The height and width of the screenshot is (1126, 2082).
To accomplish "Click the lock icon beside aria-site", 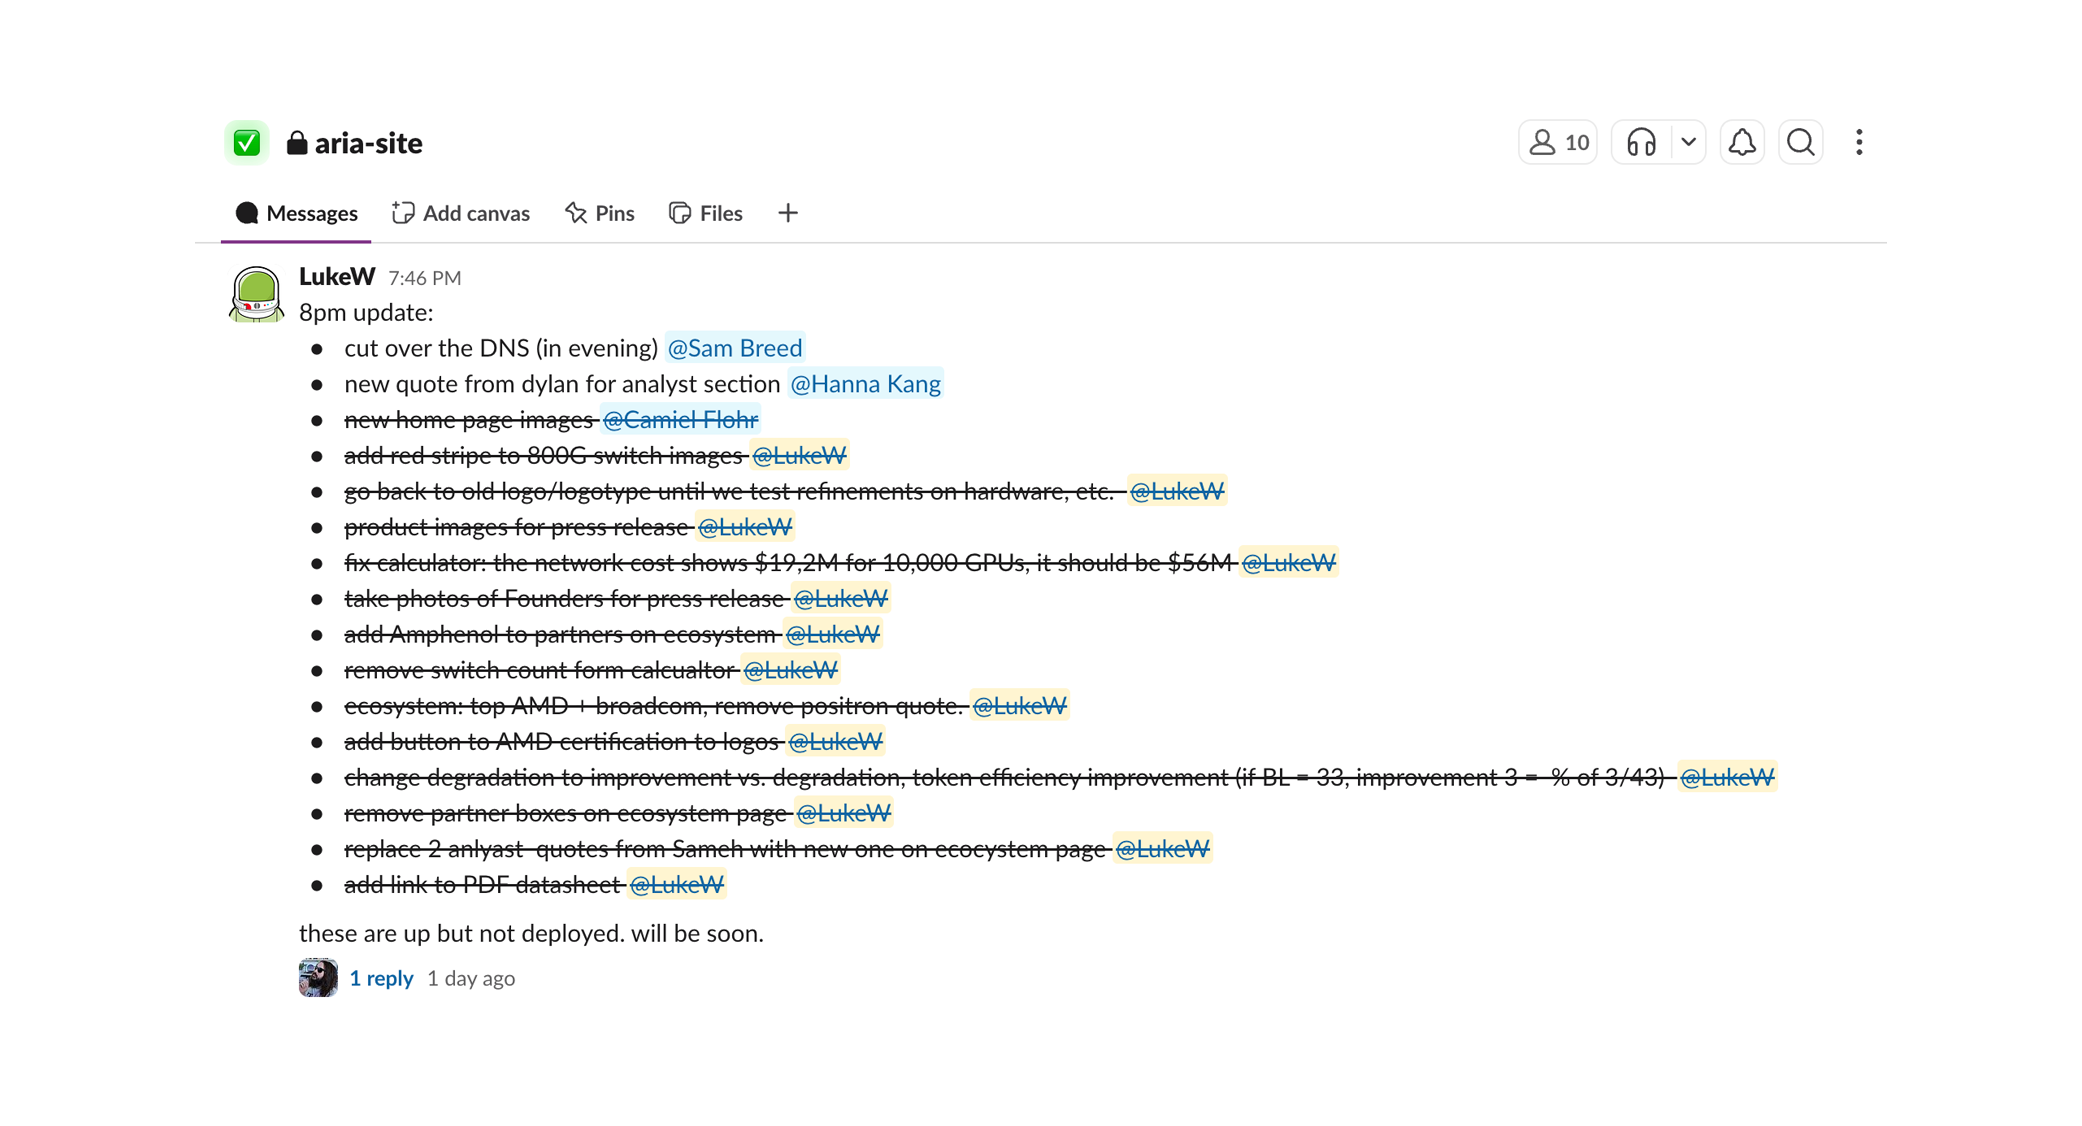I will coord(297,143).
